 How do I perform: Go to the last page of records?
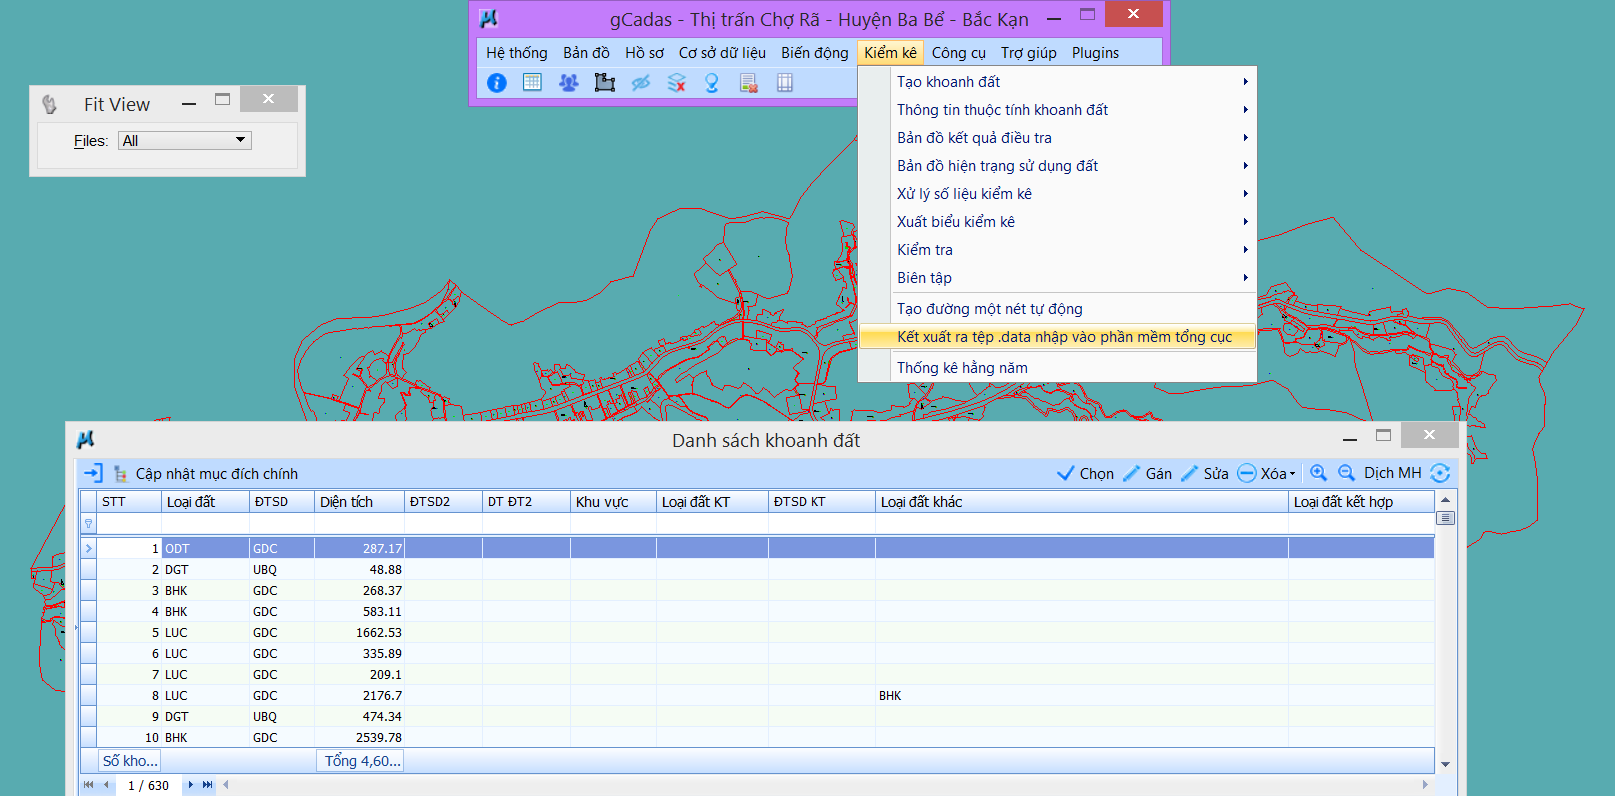pos(208,785)
